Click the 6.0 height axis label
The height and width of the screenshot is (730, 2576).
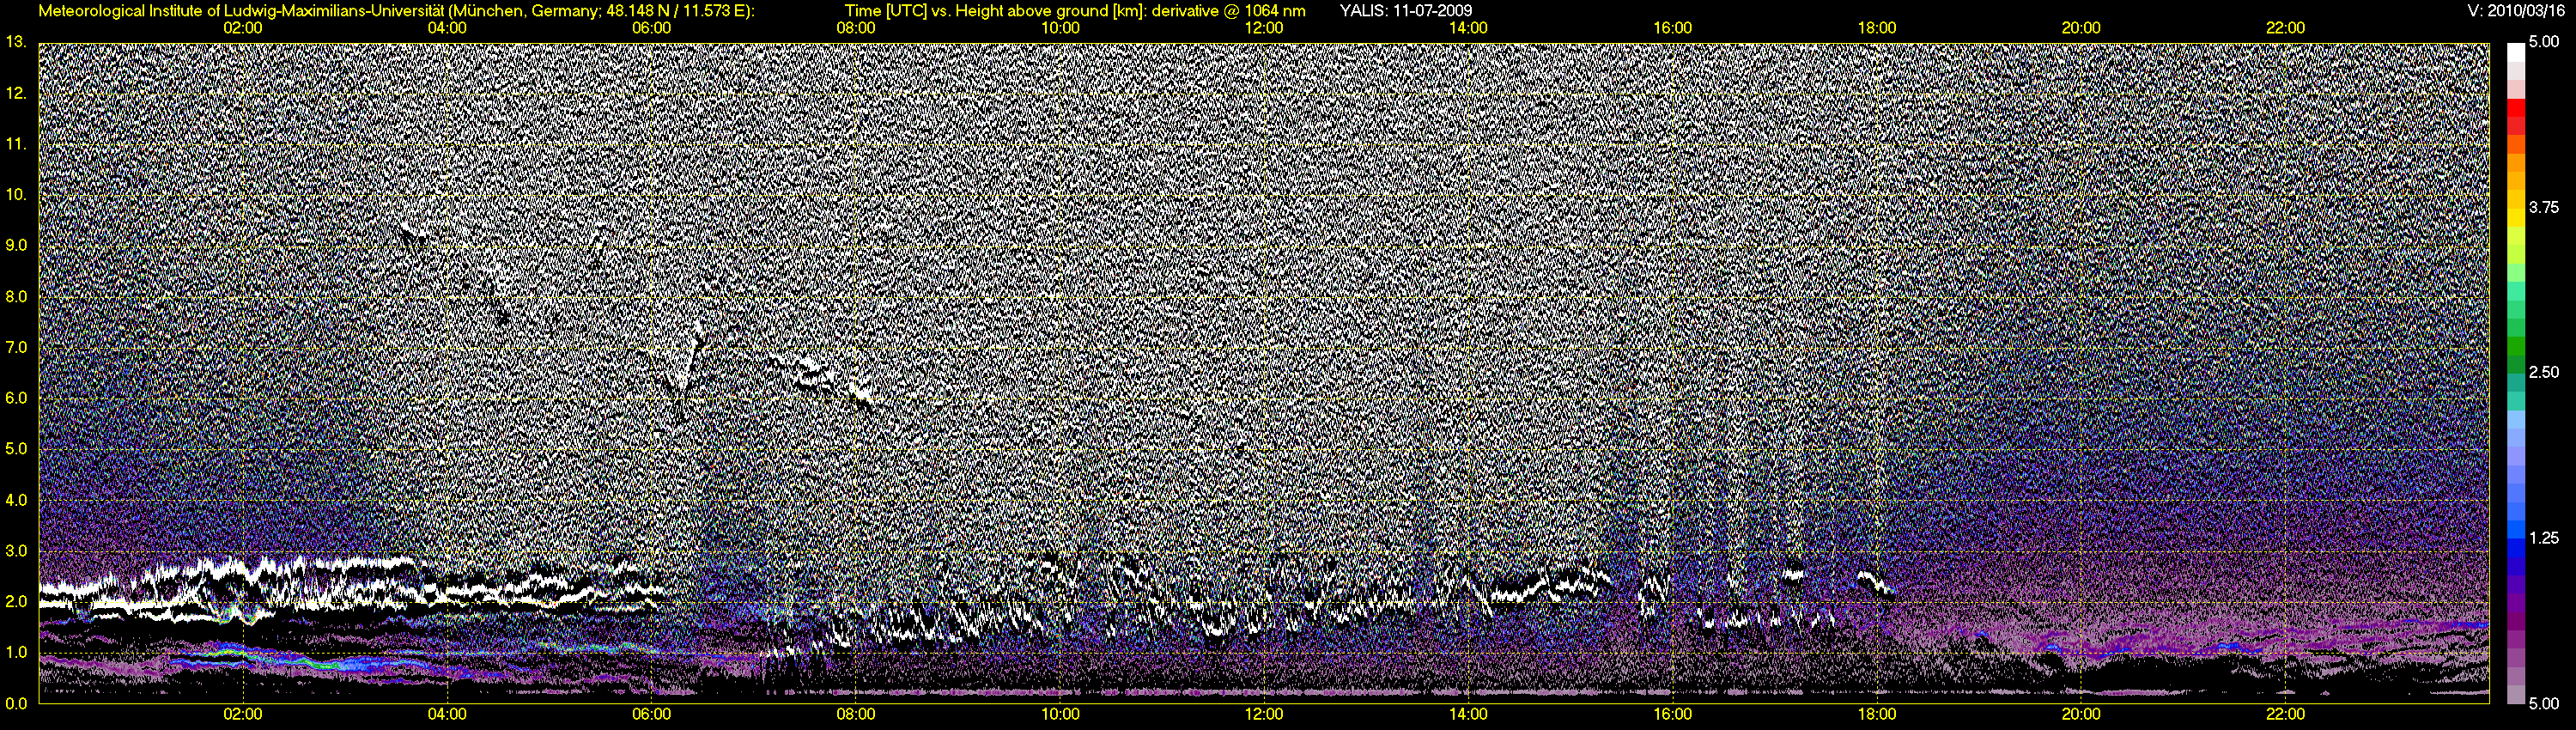pos(17,398)
